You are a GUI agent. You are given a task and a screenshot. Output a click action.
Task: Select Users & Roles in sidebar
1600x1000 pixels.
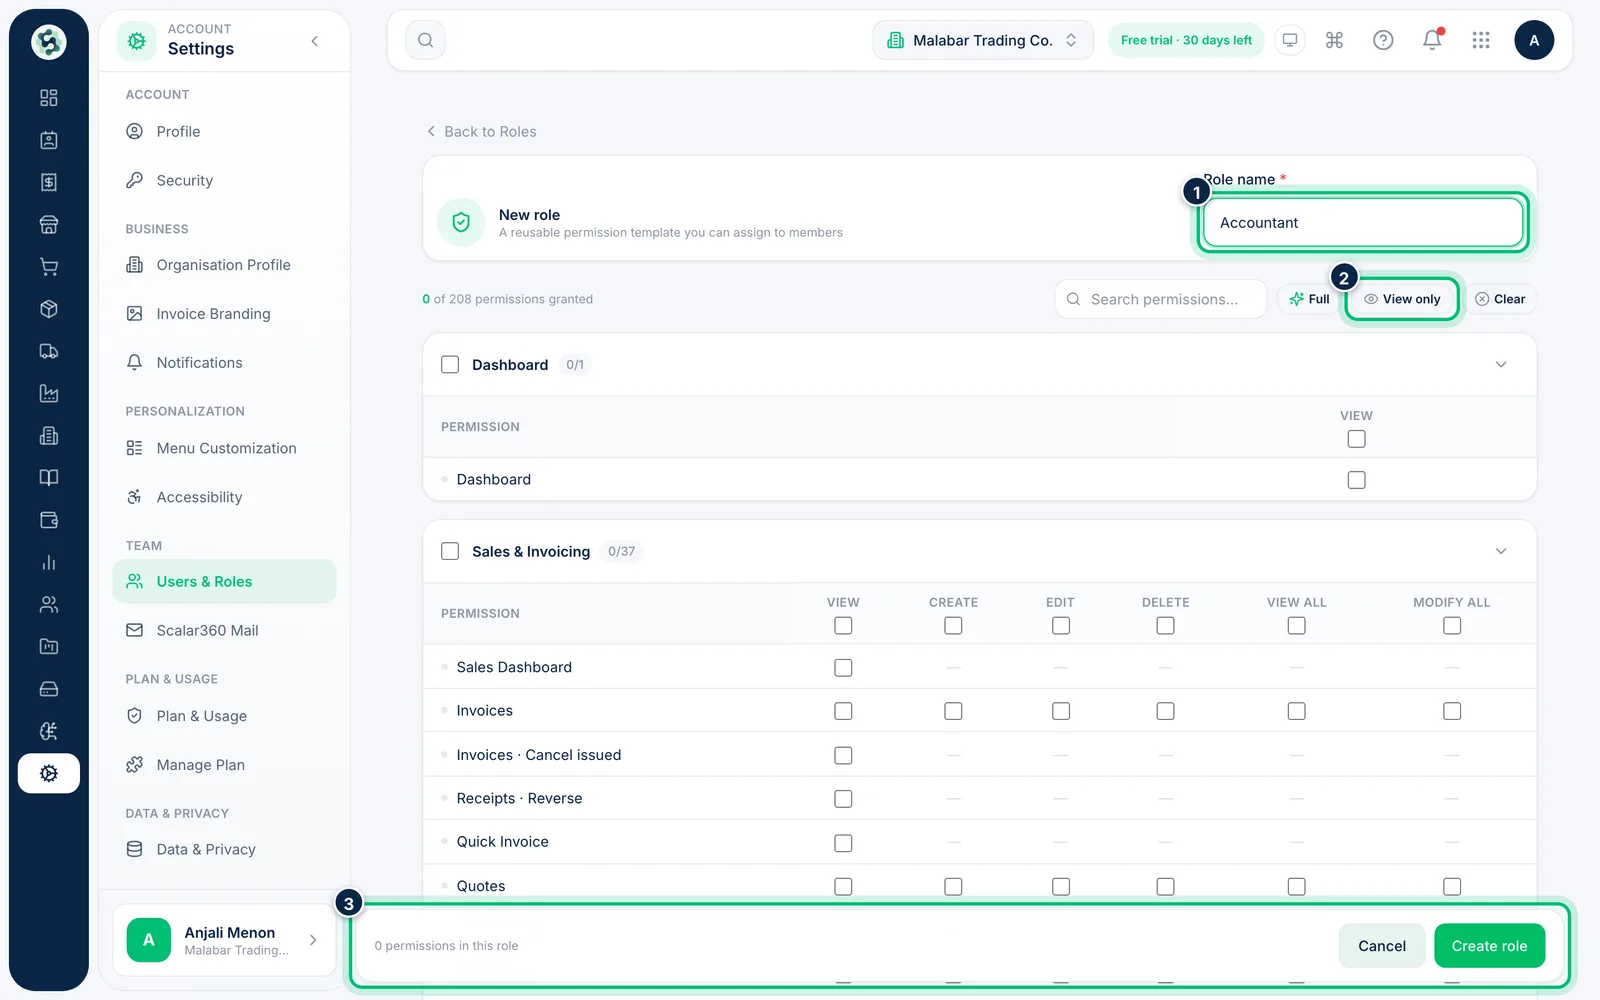pyautogui.click(x=224, y=581)
